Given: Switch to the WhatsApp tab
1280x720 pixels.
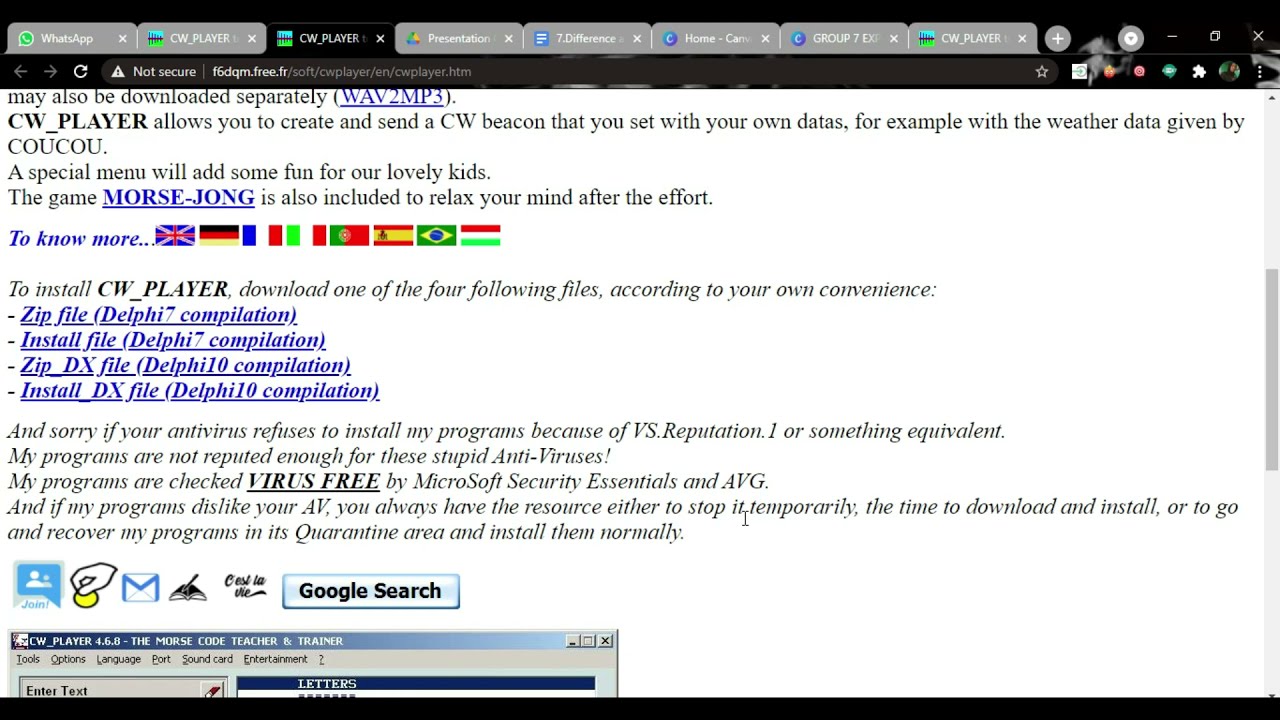Looking at the screenshot, I should click(71, 38).
